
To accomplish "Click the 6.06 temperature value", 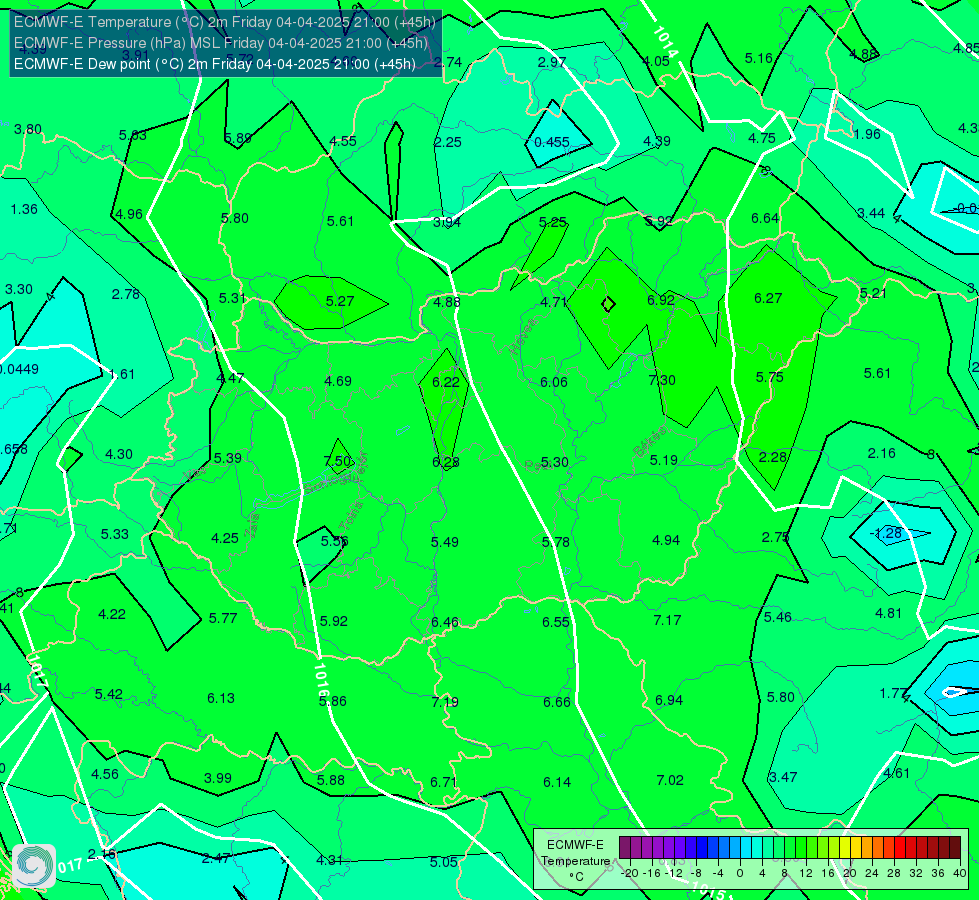I will tap(554, 382).
